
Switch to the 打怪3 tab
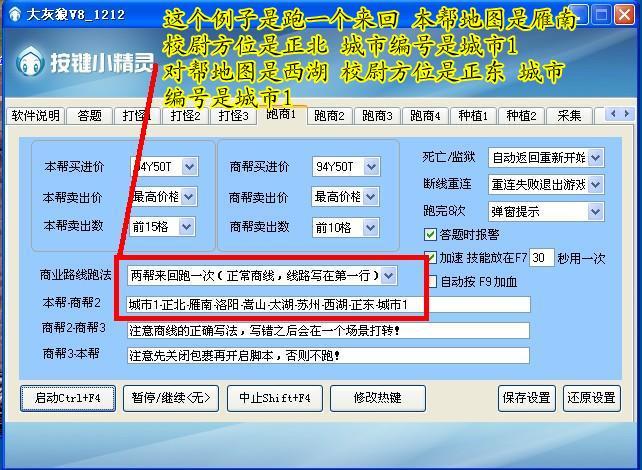[233, 116]
